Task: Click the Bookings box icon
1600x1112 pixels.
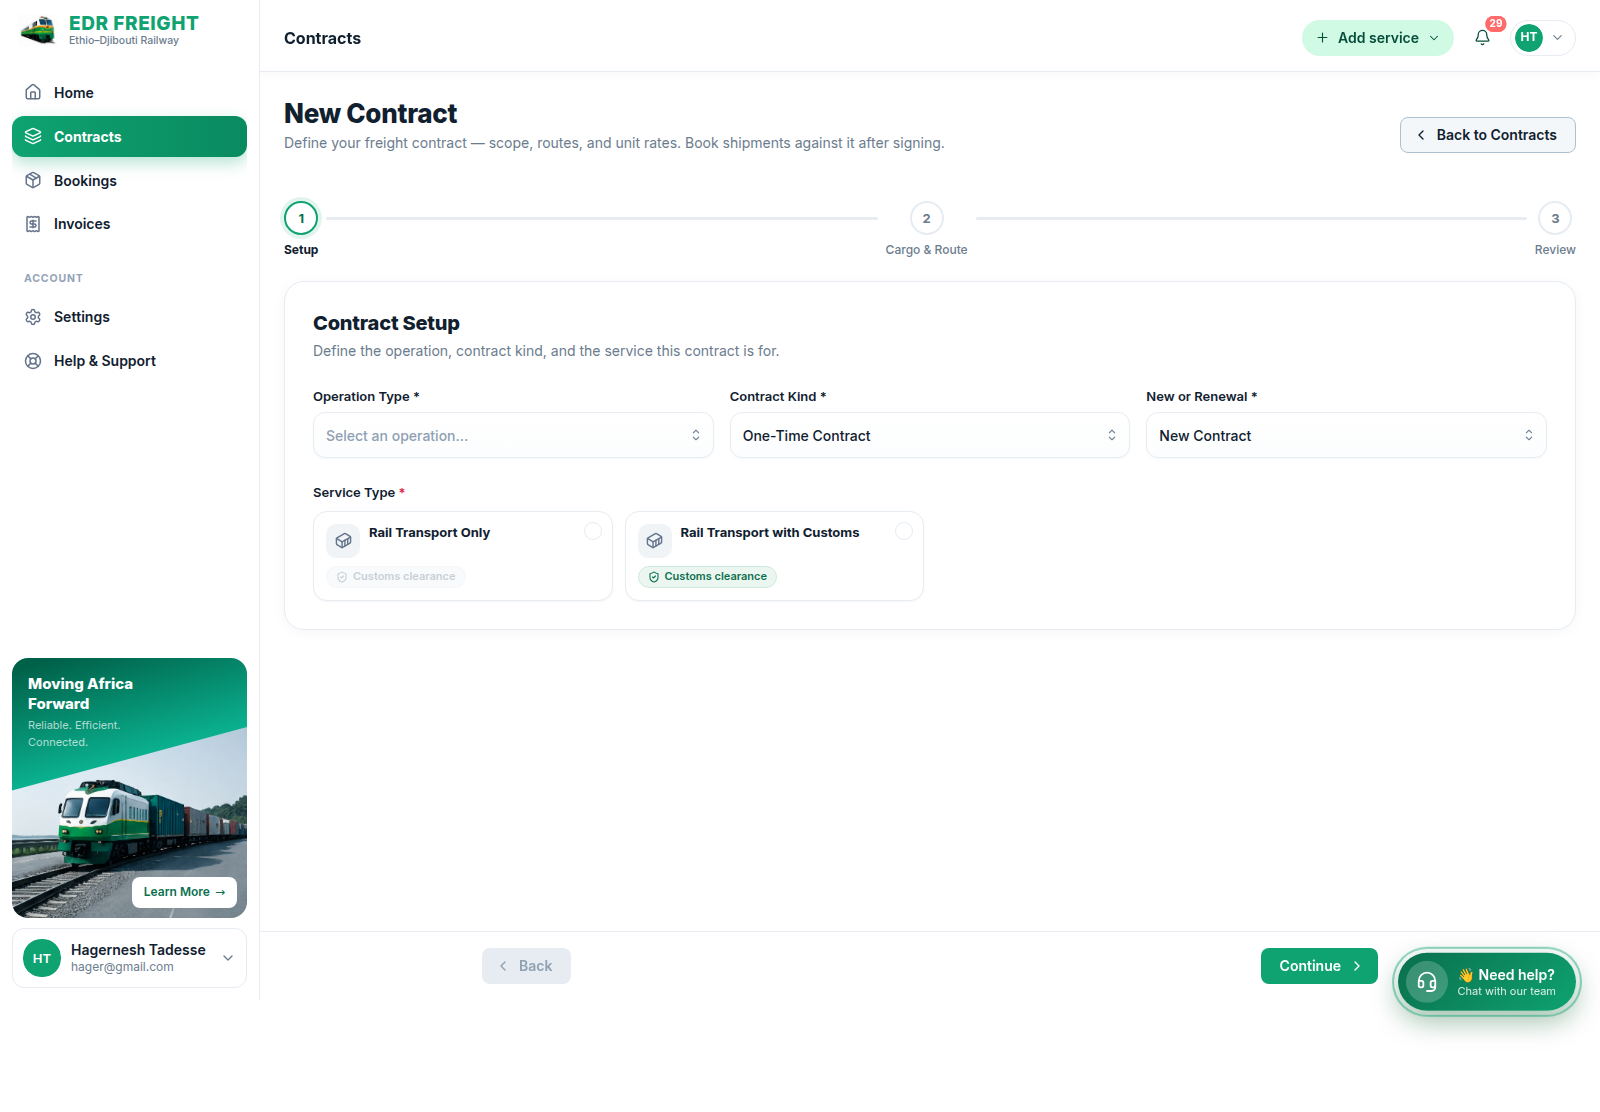Action: coord(33,180)
